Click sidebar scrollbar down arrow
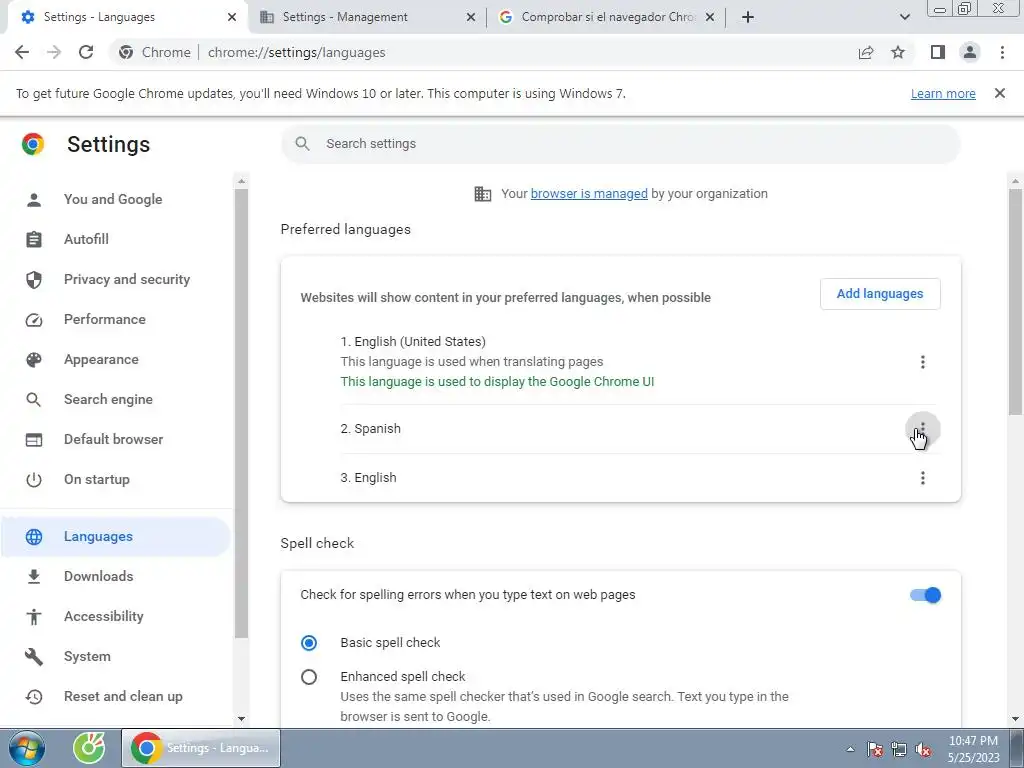This screenshot has width=1024, height=768. pyautogui.click(x=241, y=719)
